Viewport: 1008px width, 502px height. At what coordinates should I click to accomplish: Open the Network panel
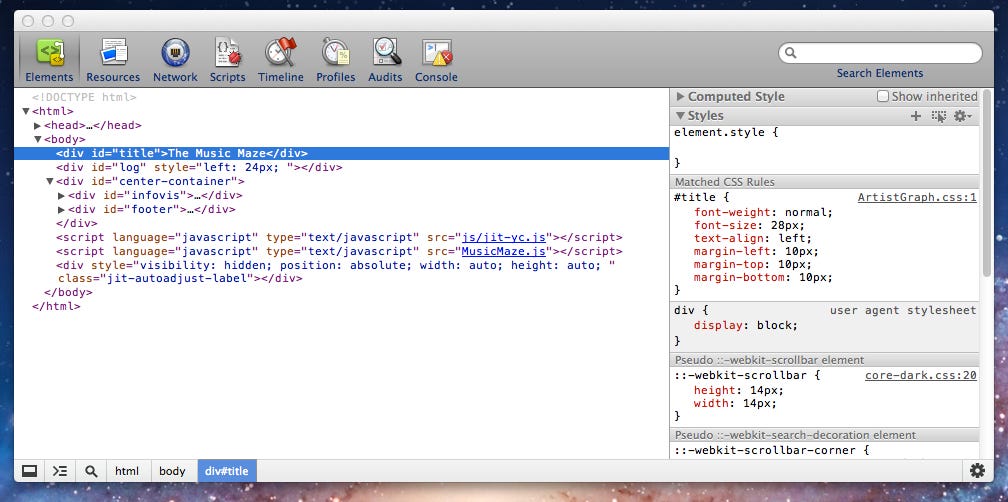[x=175, y=60]
